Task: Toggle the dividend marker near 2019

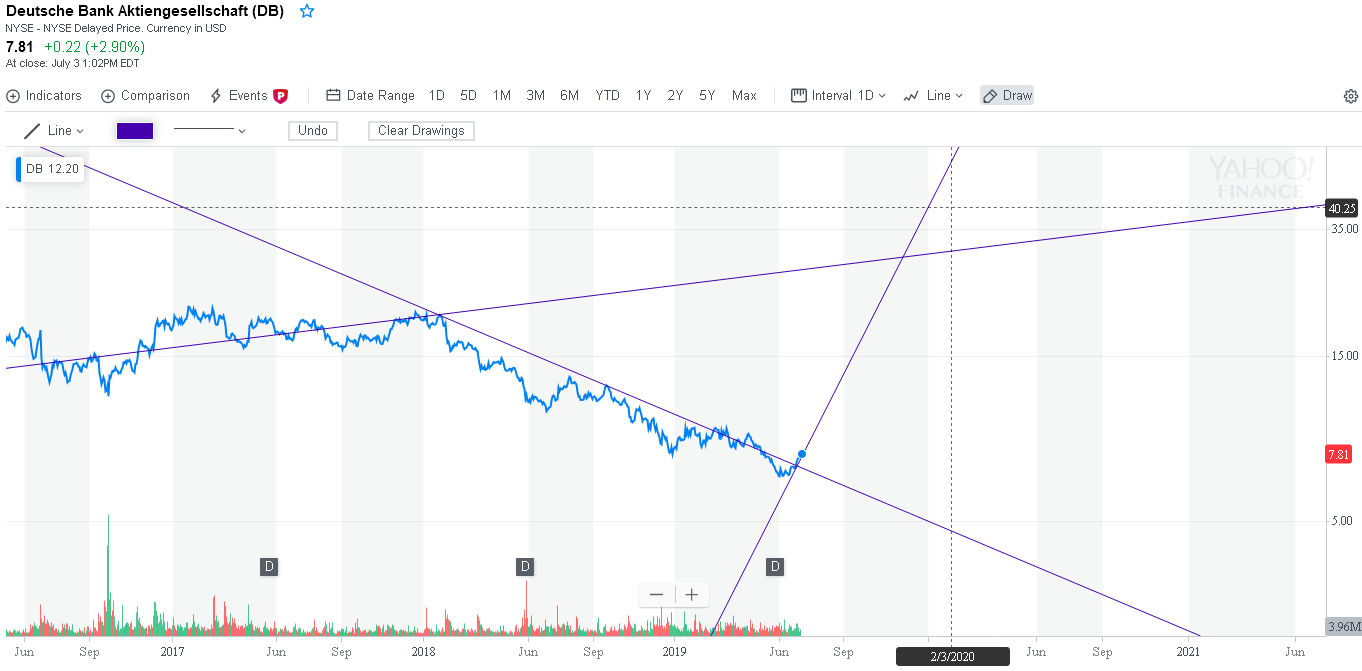Action: [774, 566]
